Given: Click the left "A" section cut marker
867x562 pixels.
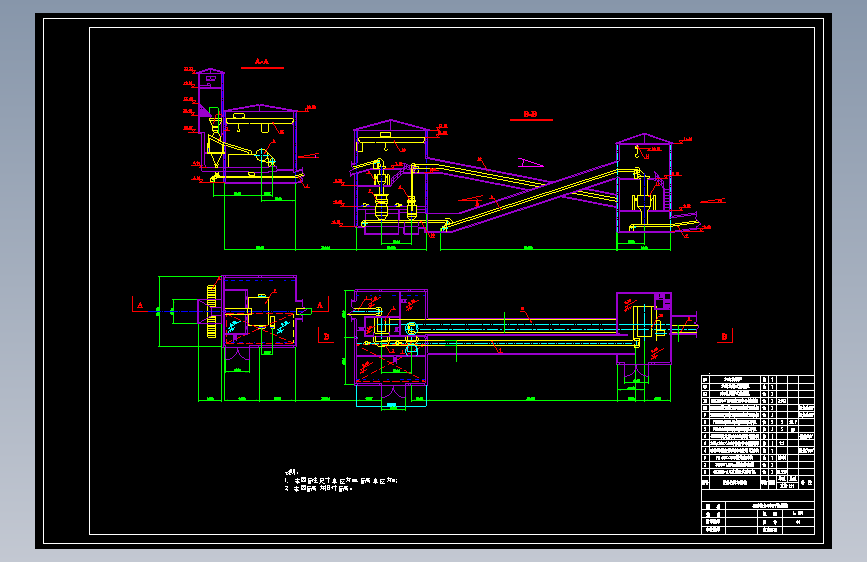Looking at the screenshot, I should [140, 305].
